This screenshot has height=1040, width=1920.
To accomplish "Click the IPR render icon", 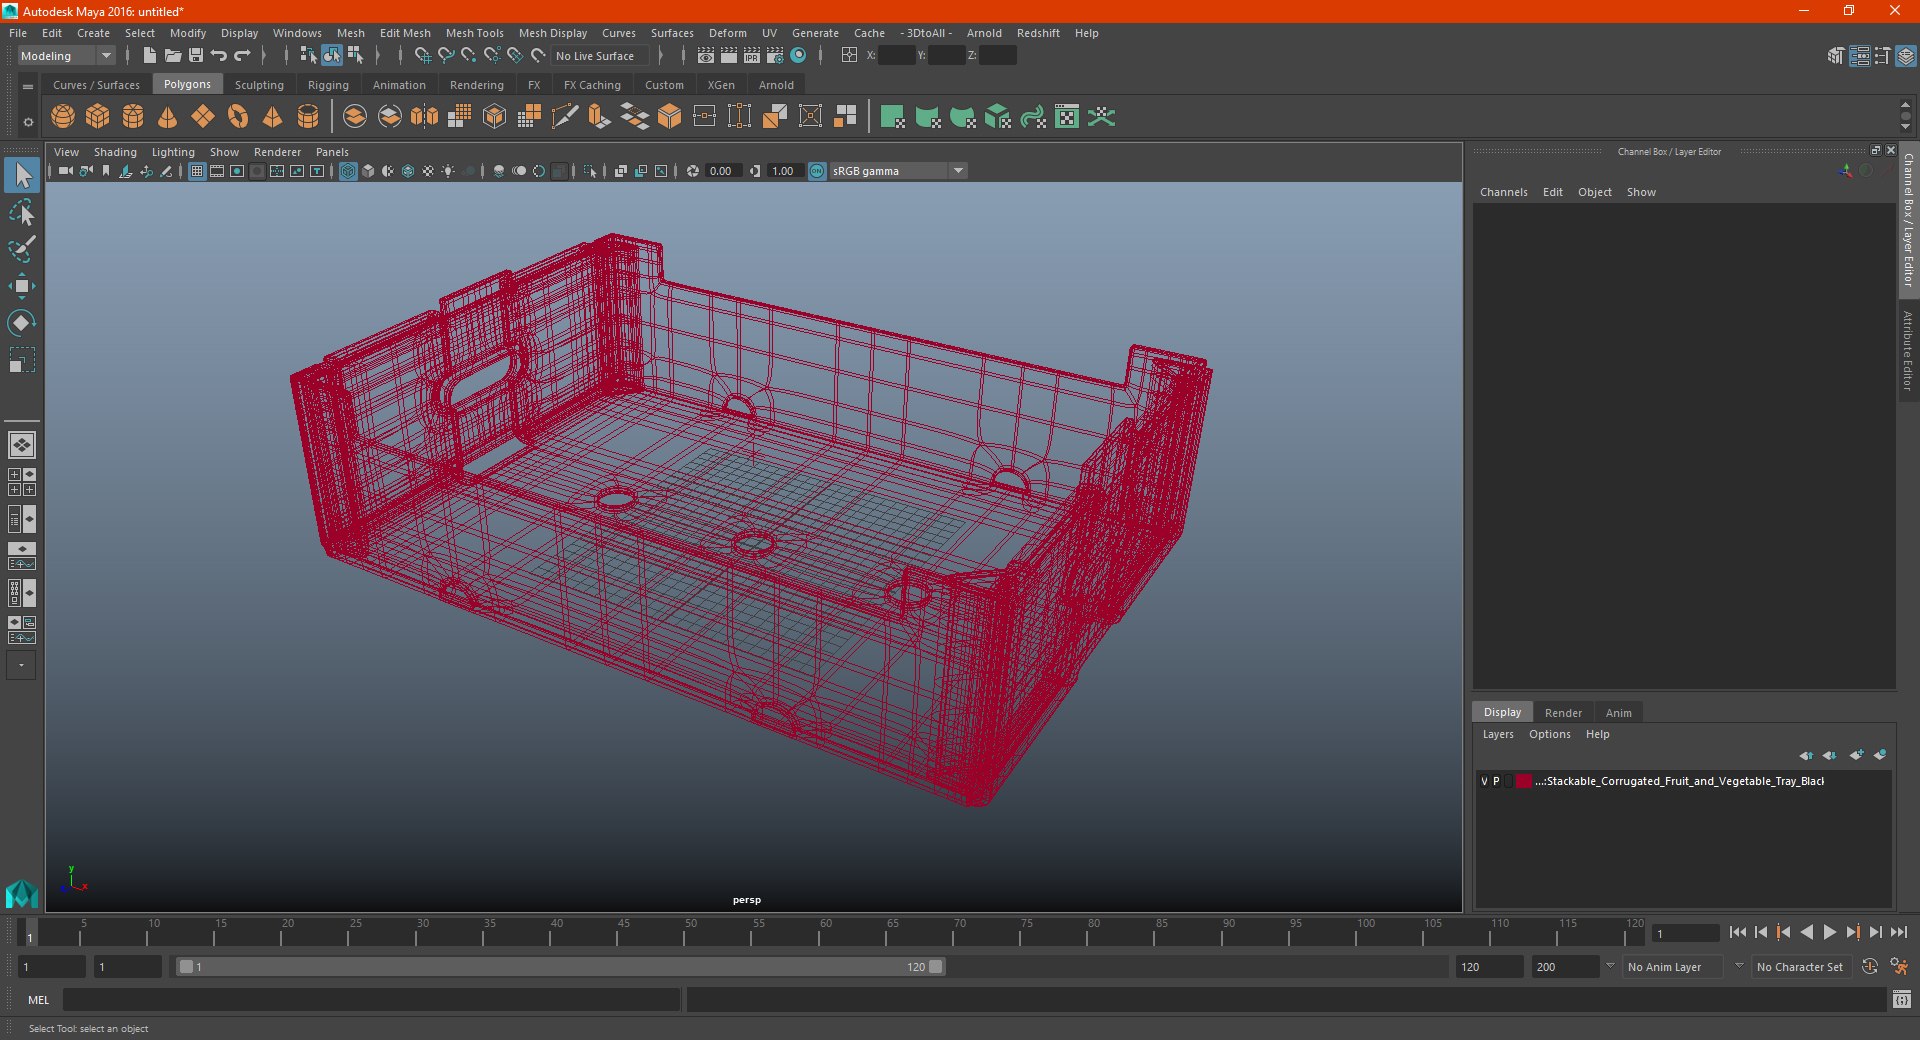I will [x=752, y=56].
